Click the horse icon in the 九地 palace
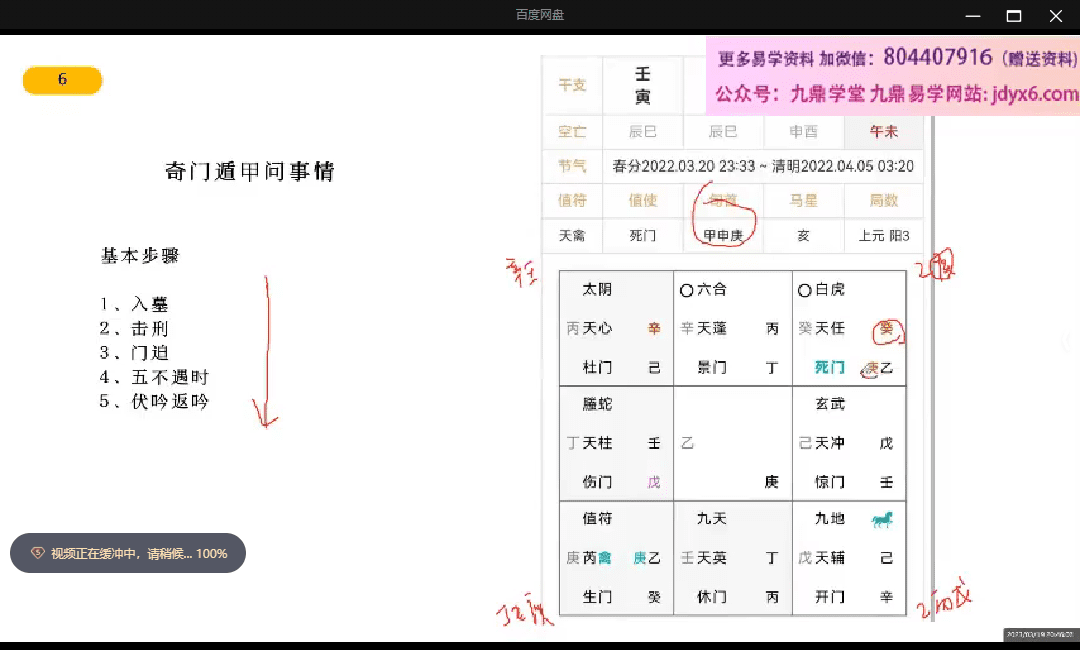Image resolution: width=1080 pixels, height=650 pixels. pos(881,519)
